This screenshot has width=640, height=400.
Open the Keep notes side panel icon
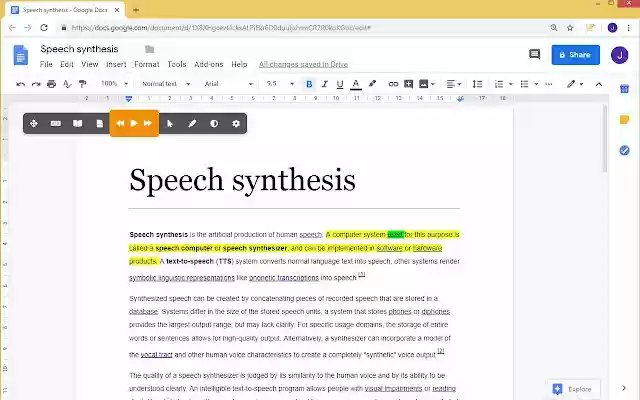pyautogui.click(x=624, y=120)
